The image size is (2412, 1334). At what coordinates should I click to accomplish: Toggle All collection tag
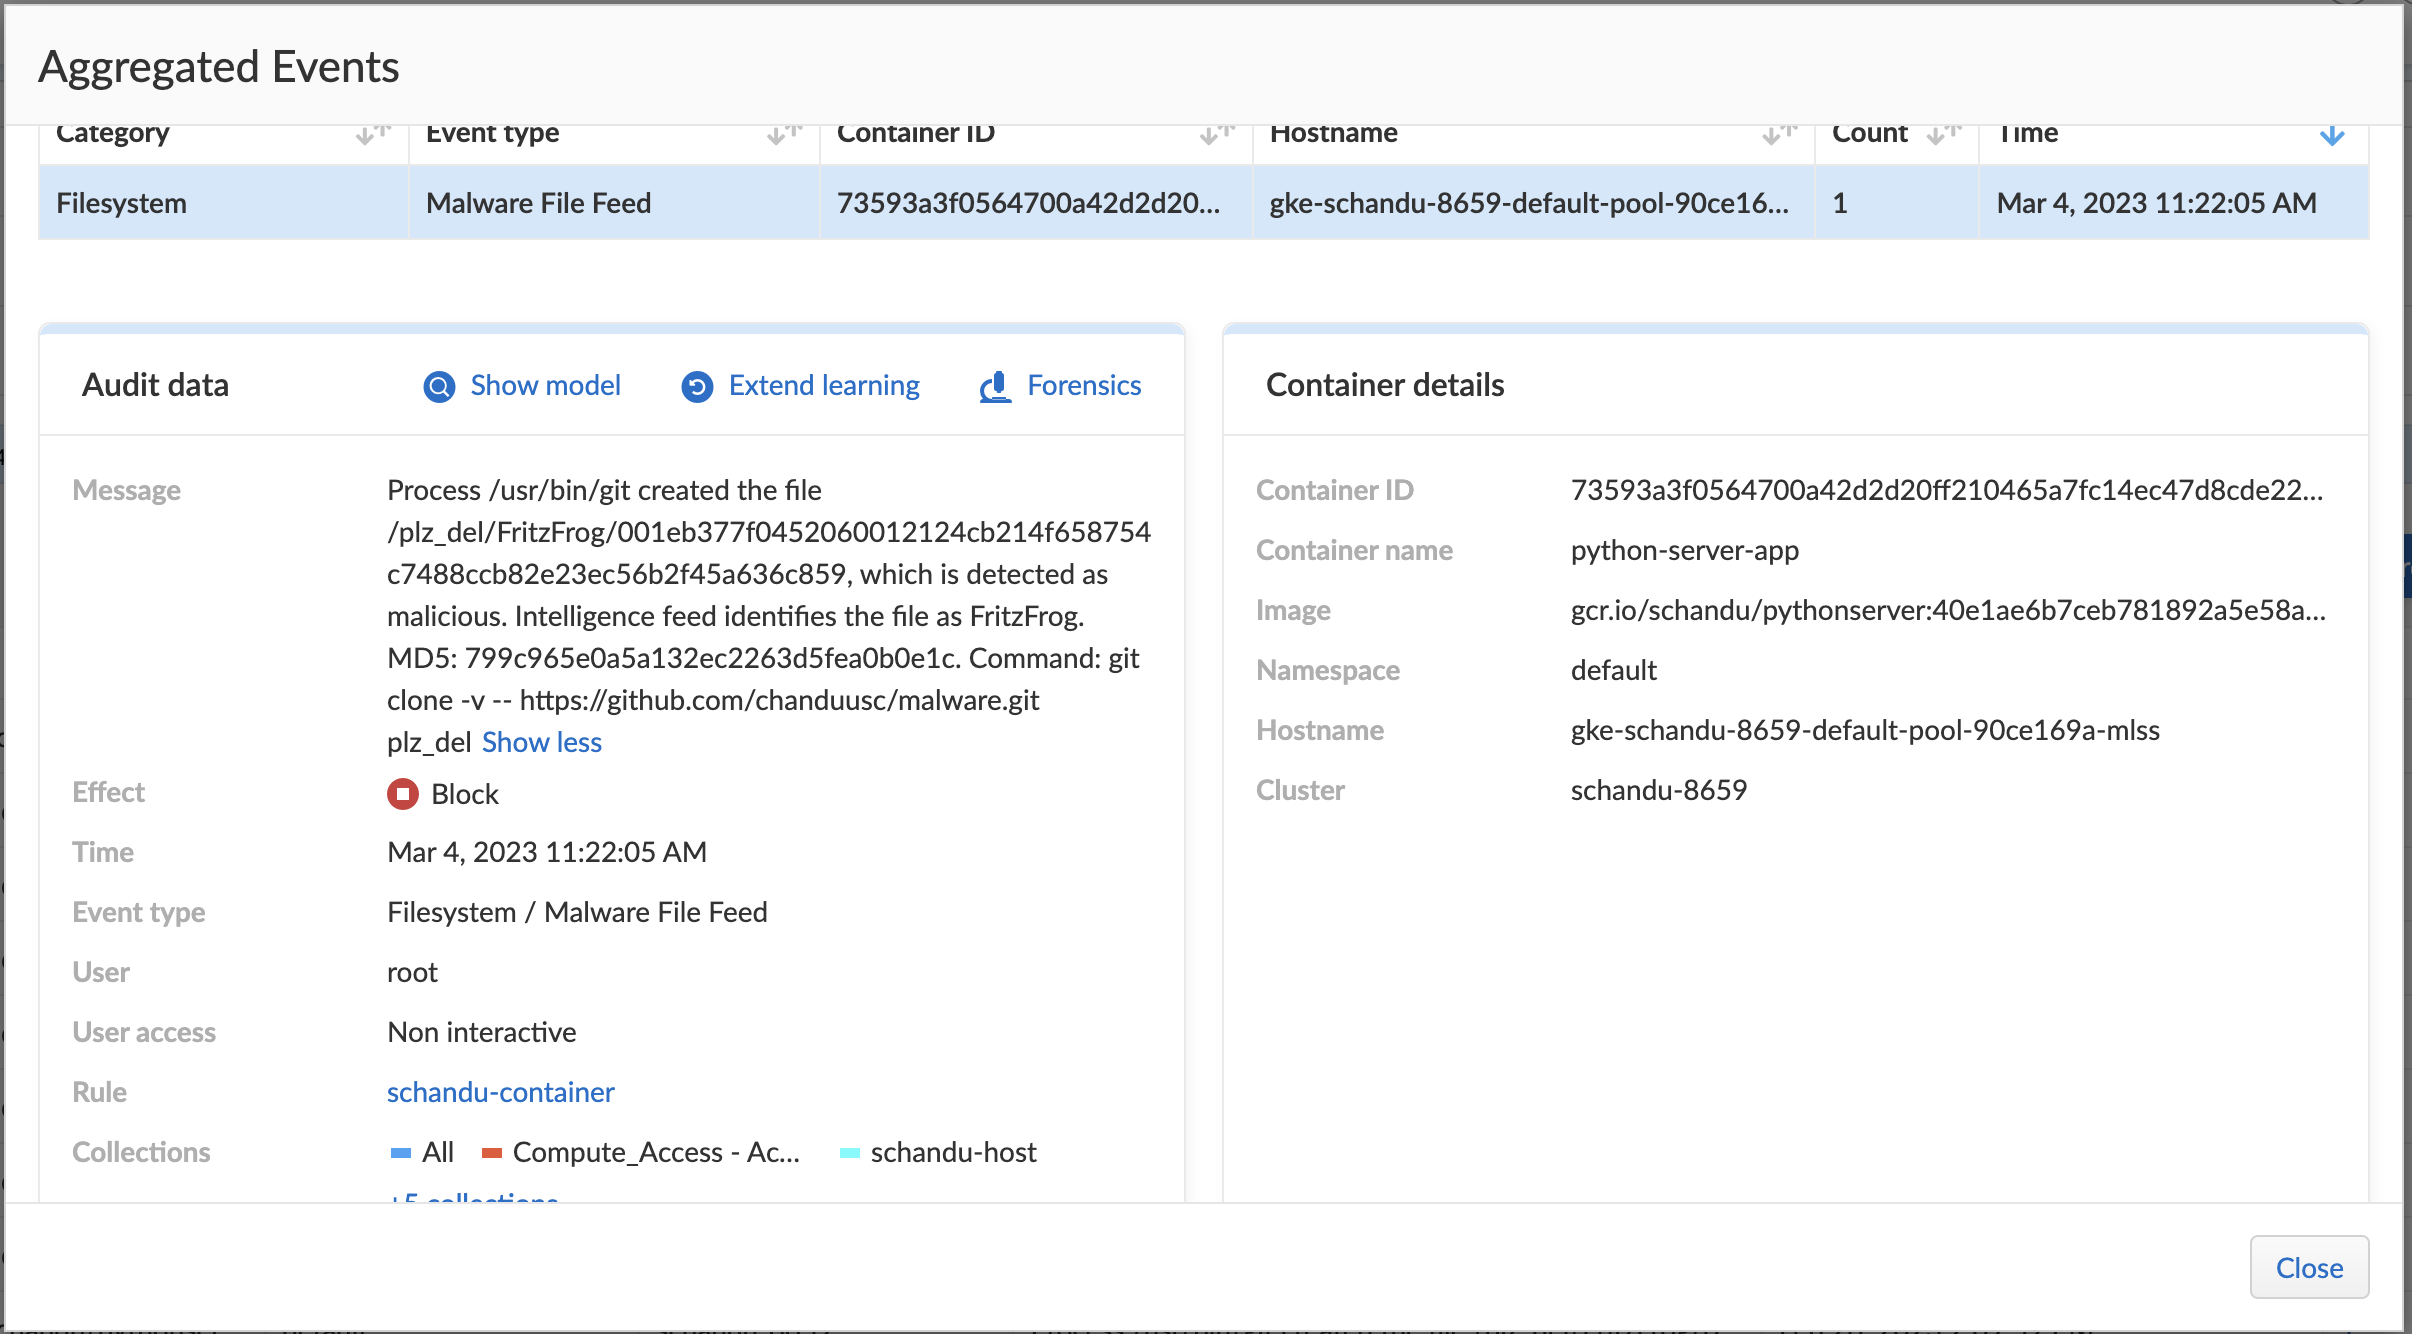[425, 1150]
